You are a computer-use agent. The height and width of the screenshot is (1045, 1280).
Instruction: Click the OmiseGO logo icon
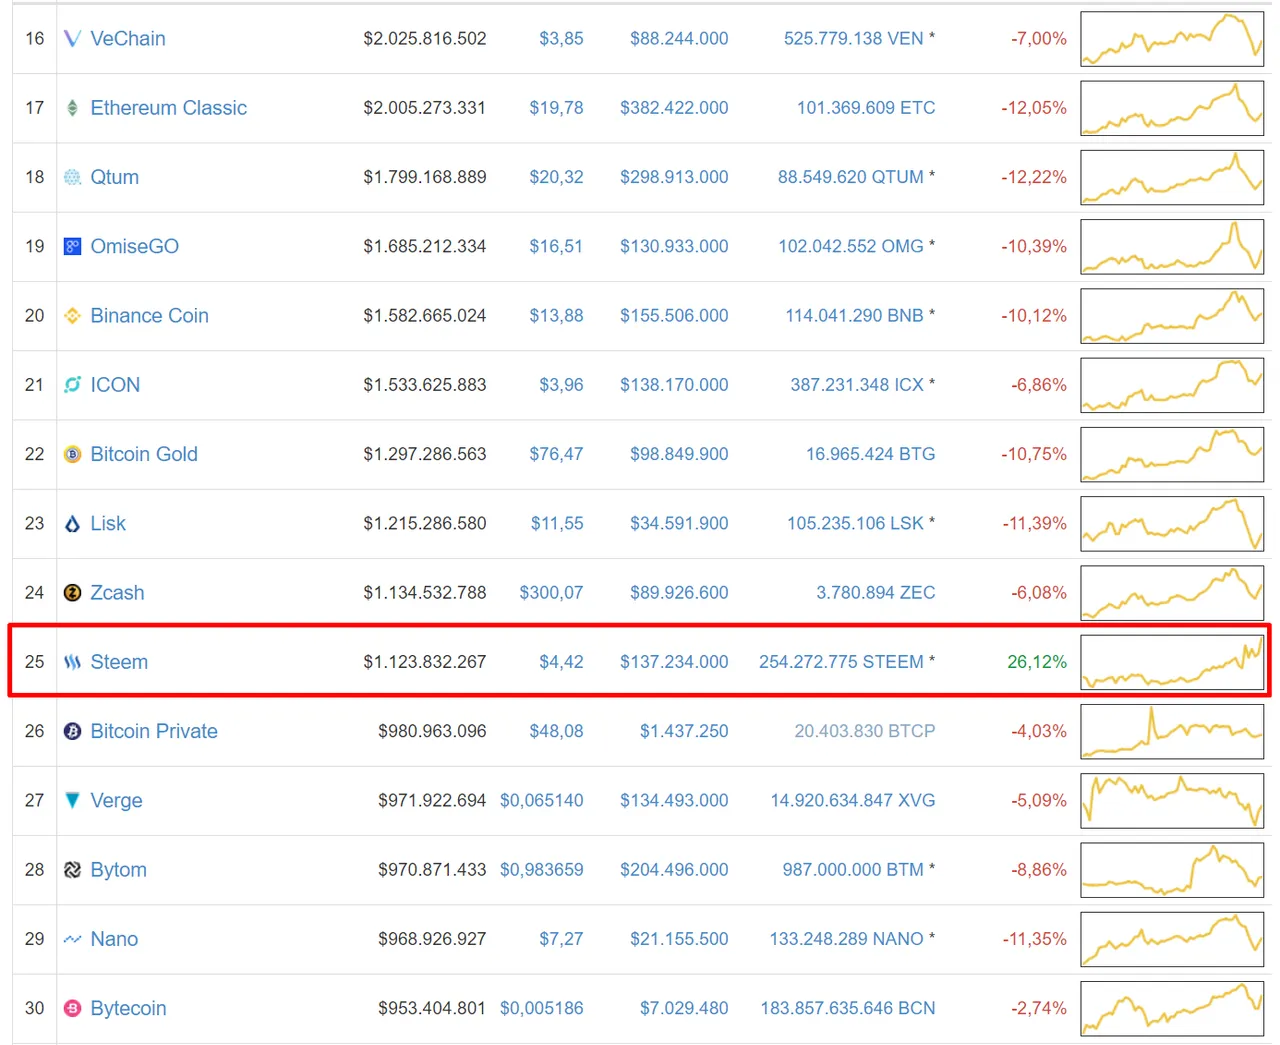click(x=72, y=246)
